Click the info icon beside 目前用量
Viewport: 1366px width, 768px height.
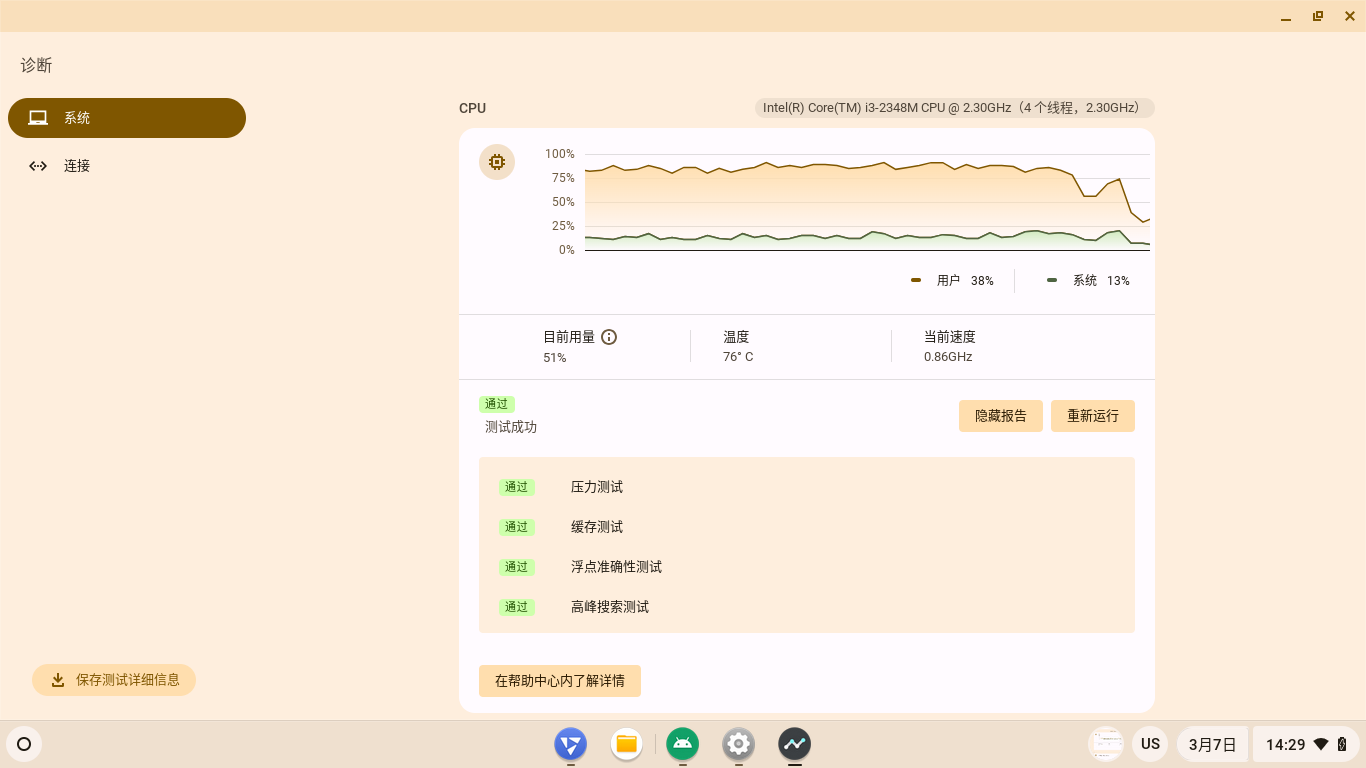(609, 337)
